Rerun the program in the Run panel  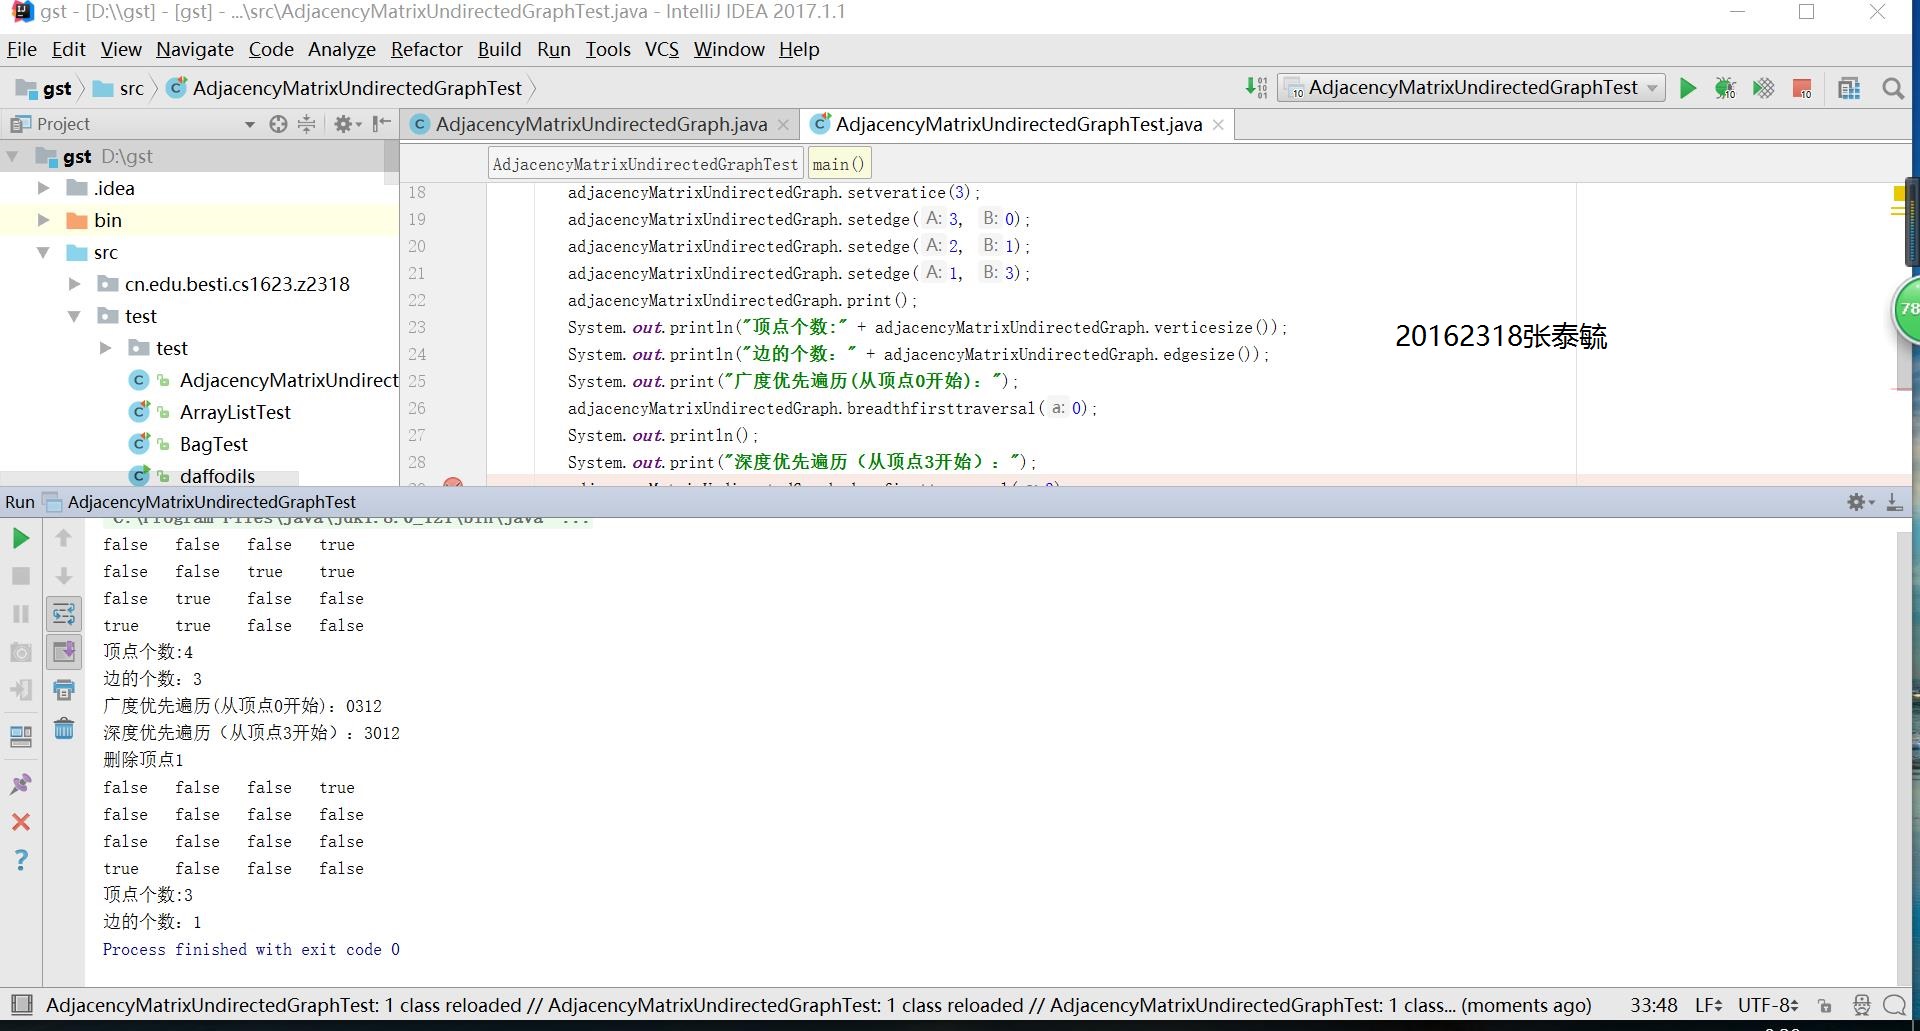[20, 538]
